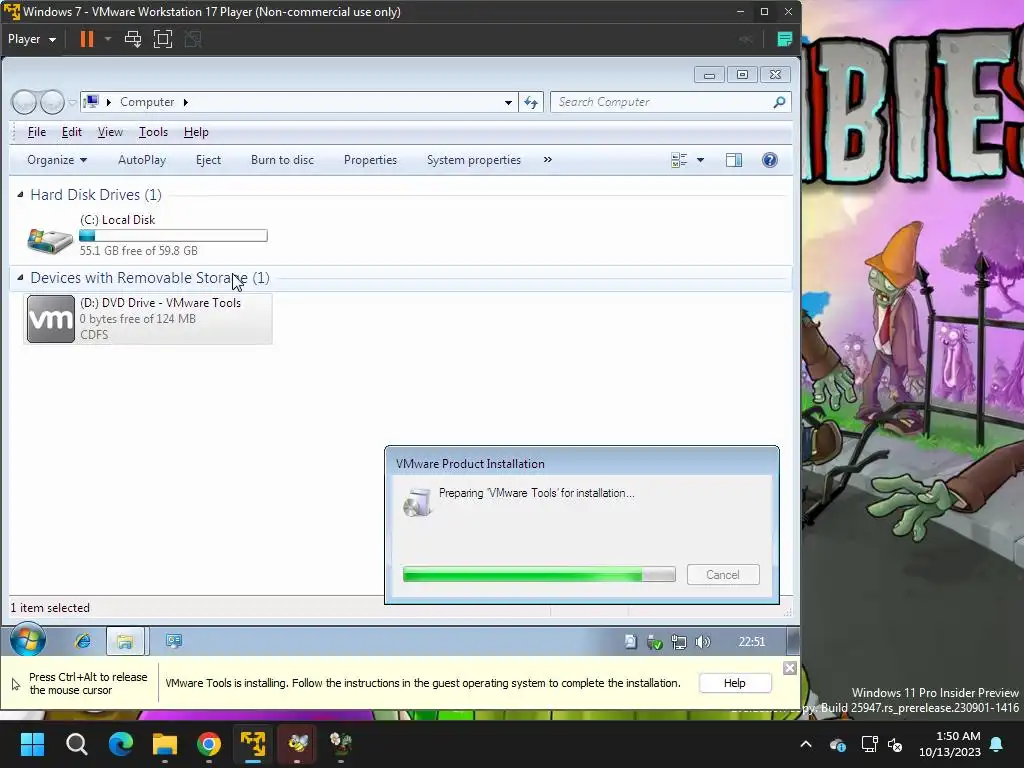Launch Internet Explorer from Windows 7 taskbar
Image resolution: width=1024 pixels, height=768 pixels.
(83, 641)
